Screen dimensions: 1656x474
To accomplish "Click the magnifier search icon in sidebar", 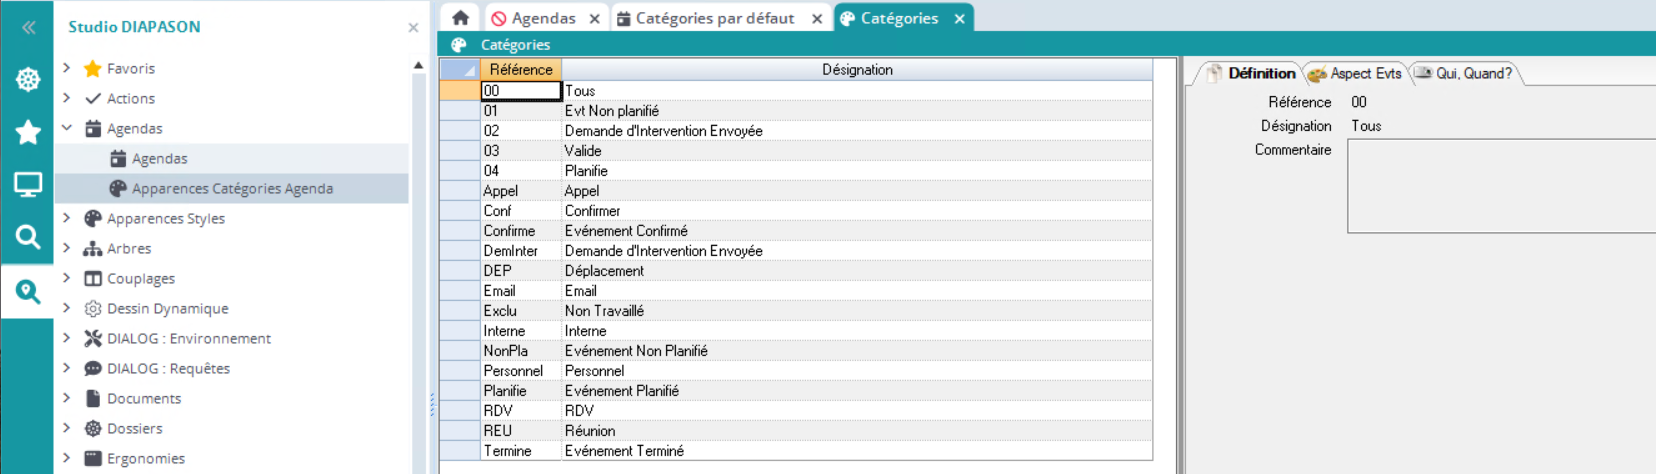I will pos(28,237).
